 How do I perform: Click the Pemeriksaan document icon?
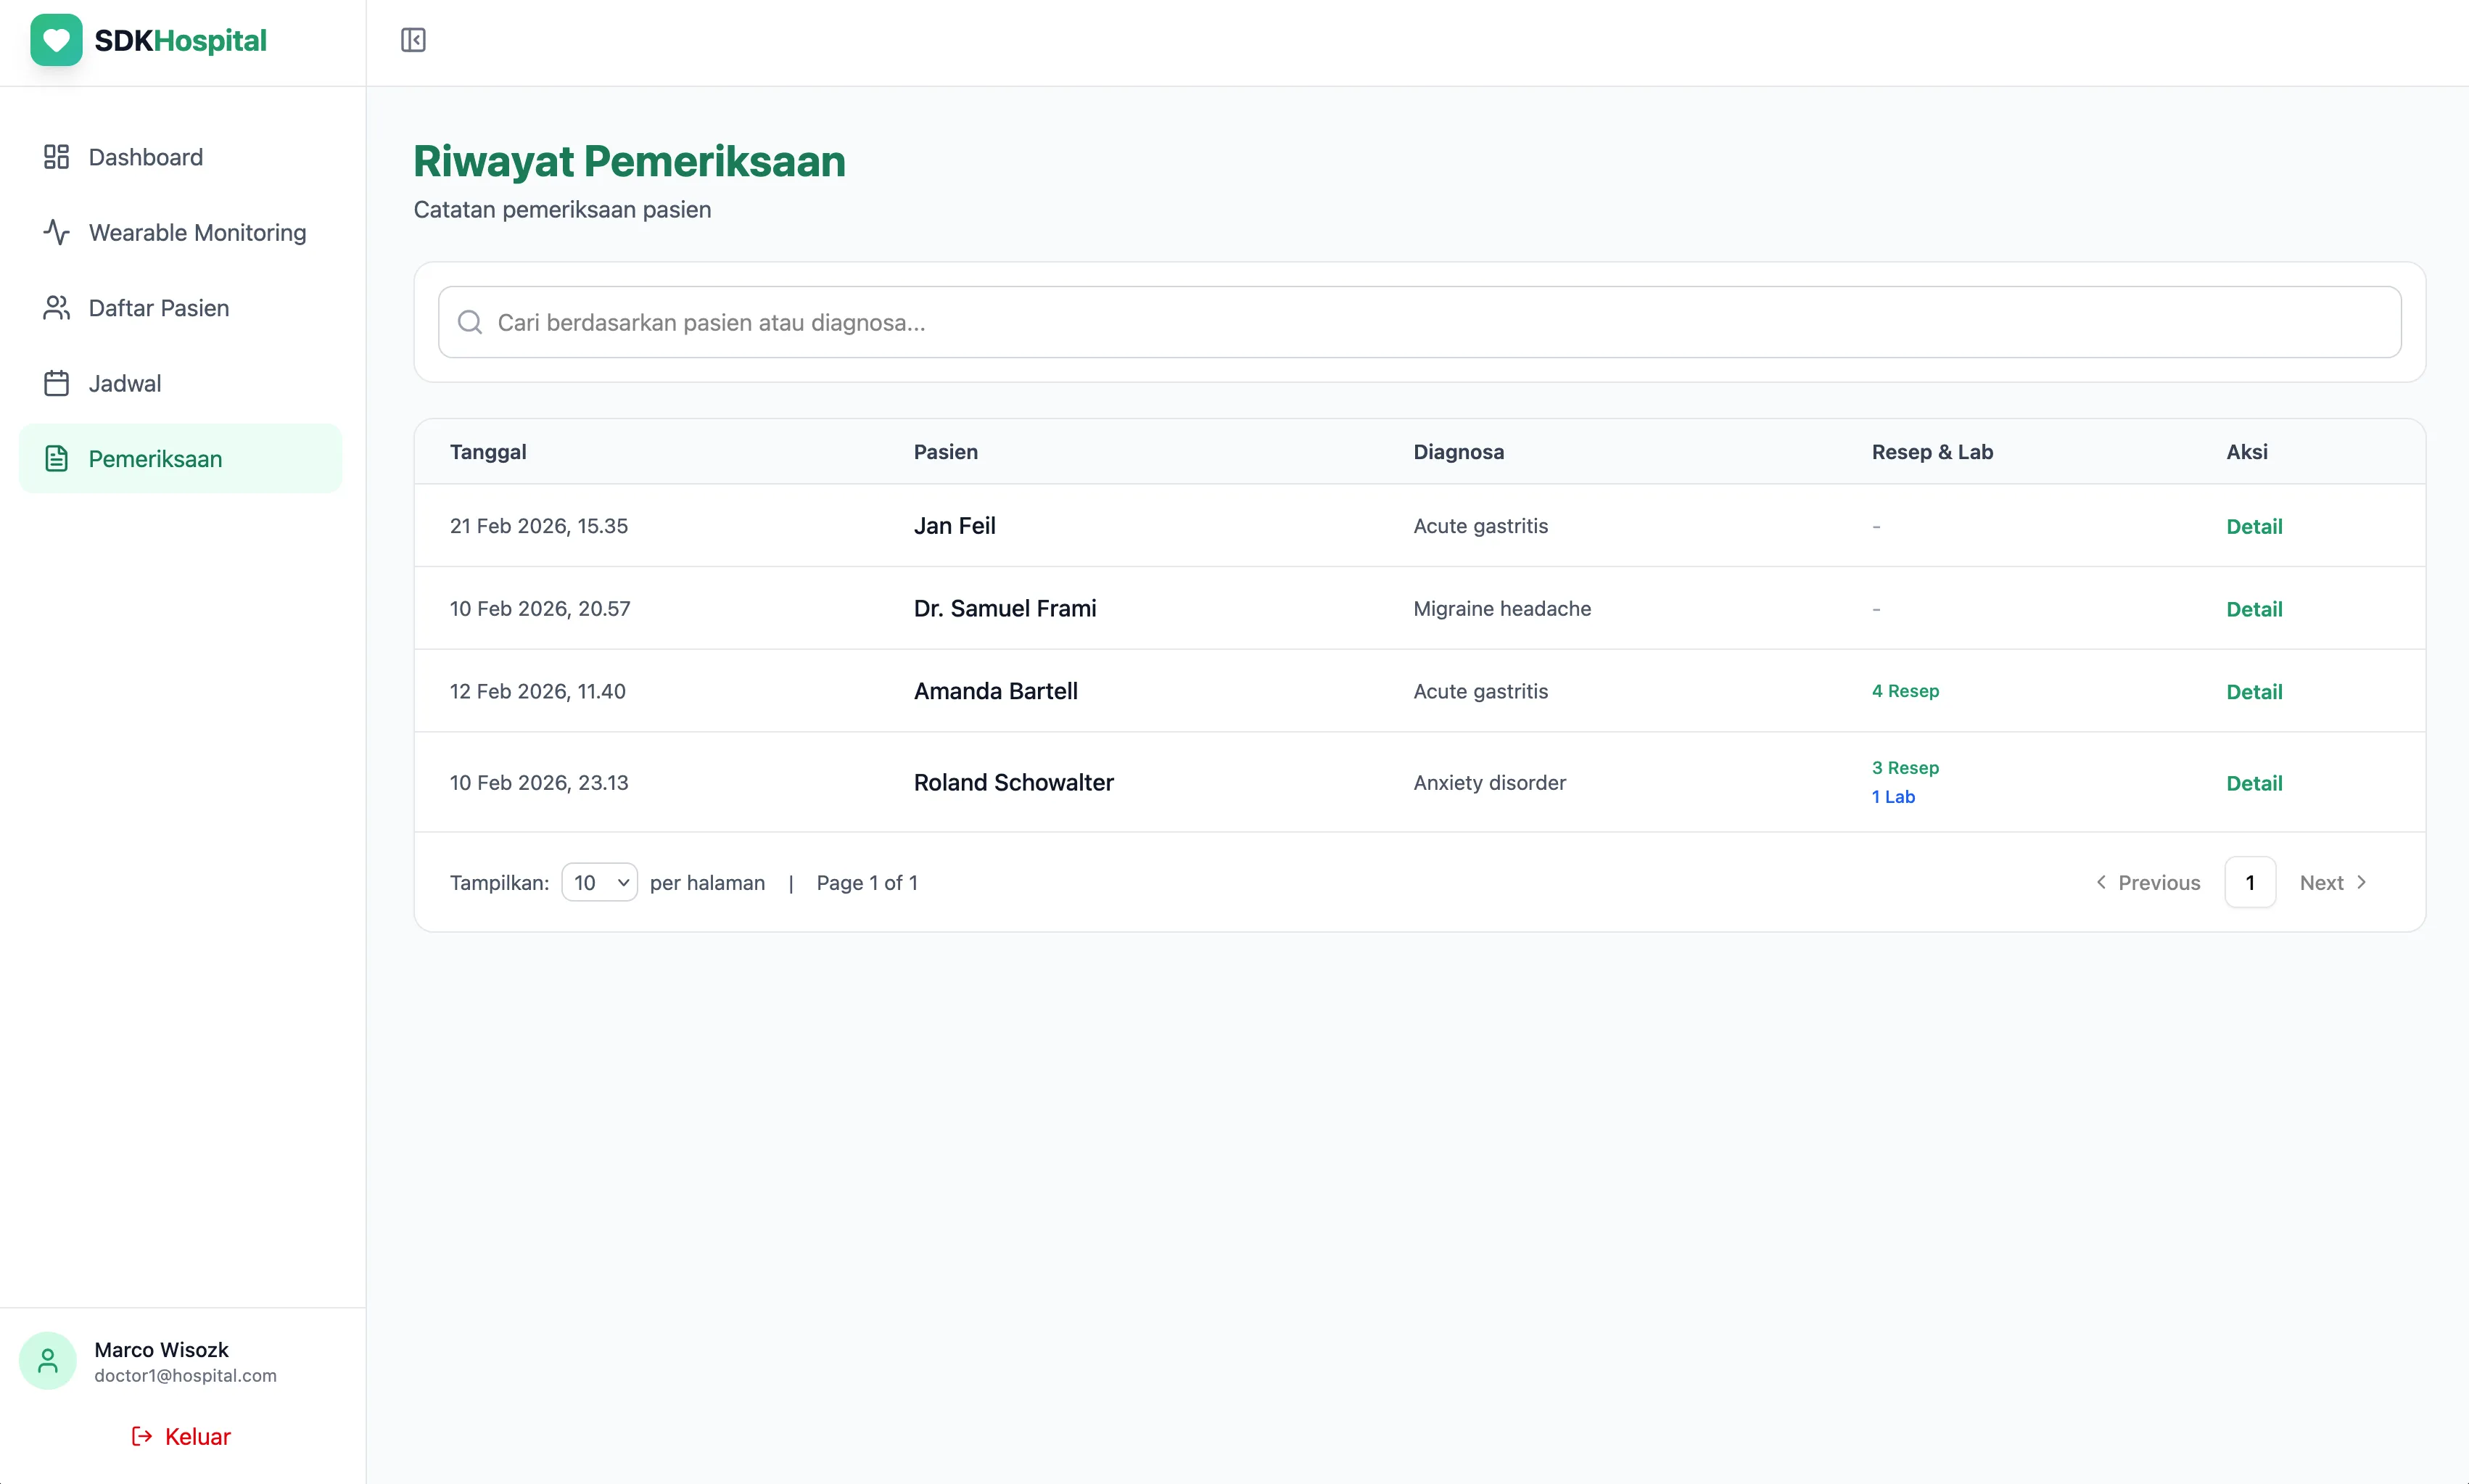coord(56,459)
